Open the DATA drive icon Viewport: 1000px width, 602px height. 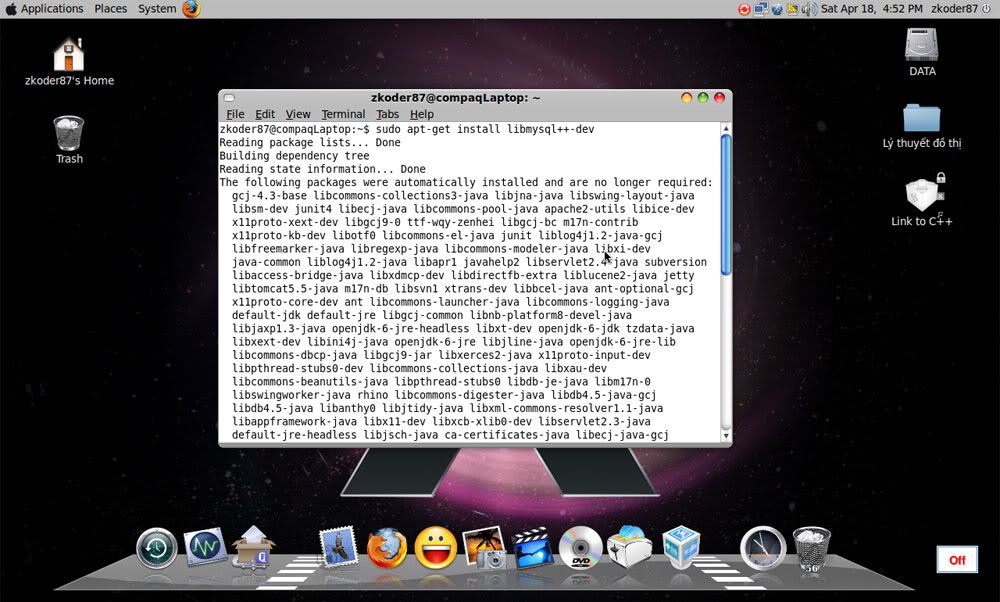pyautogui.click(x=922, y=52)
